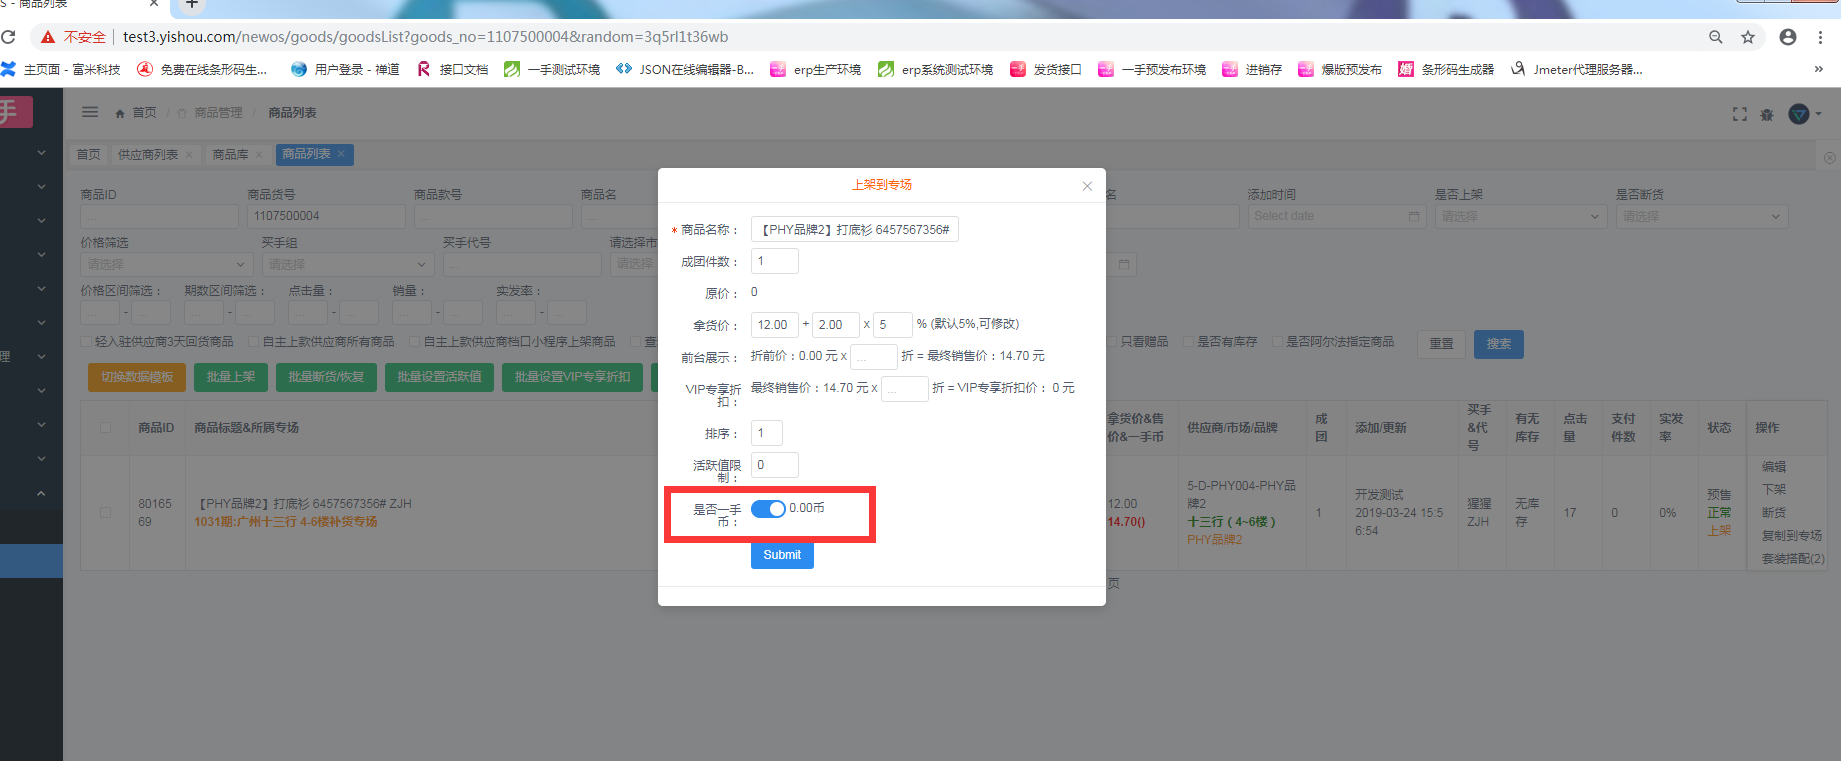This screenshot has height=761, width=1841.
Task: Open the 一手测试环境 bookmark
Action: 552,69
